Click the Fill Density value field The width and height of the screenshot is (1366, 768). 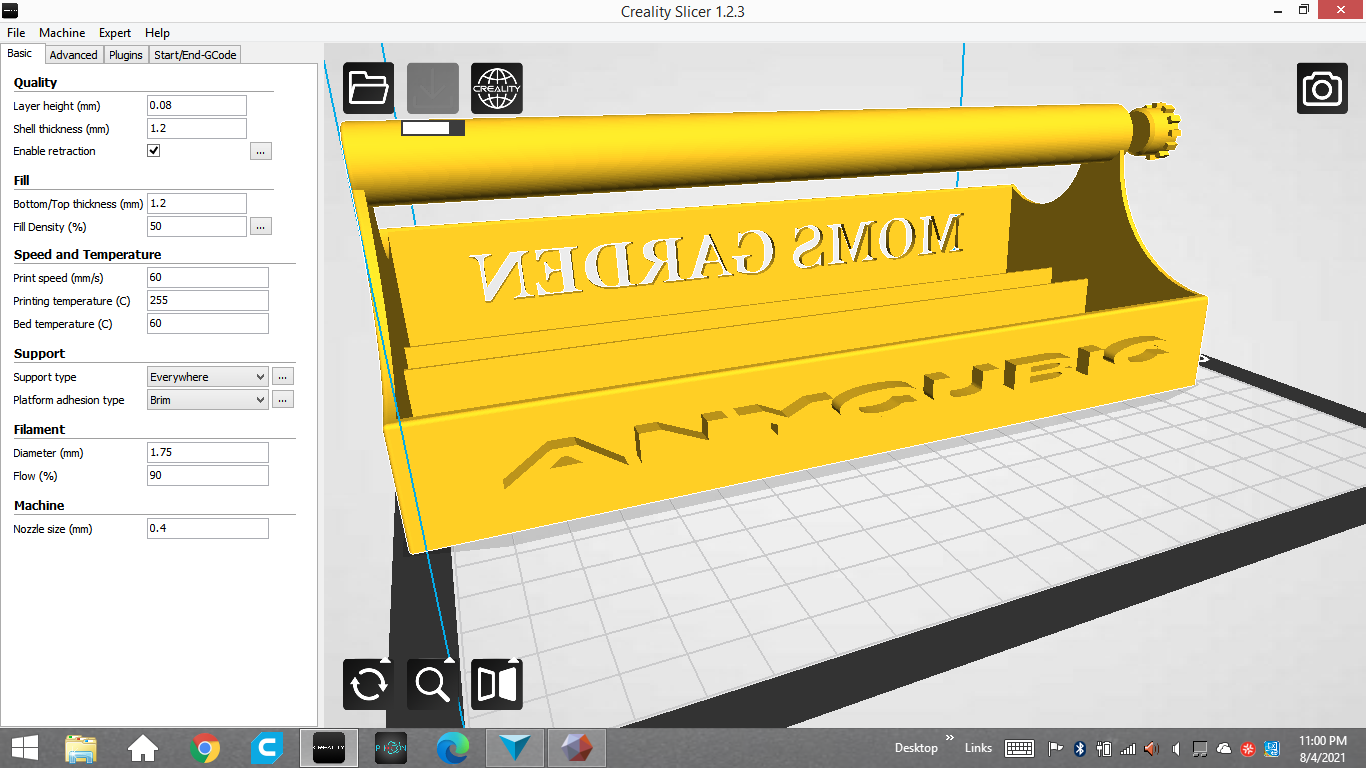point(196,227)
